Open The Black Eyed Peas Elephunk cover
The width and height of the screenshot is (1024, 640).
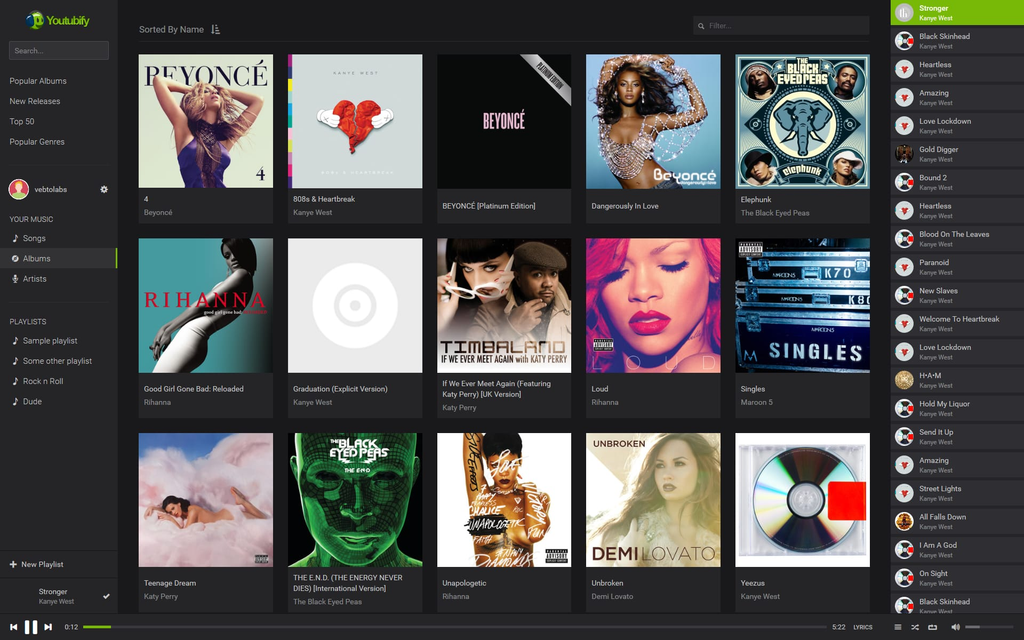tap(803, 121)
